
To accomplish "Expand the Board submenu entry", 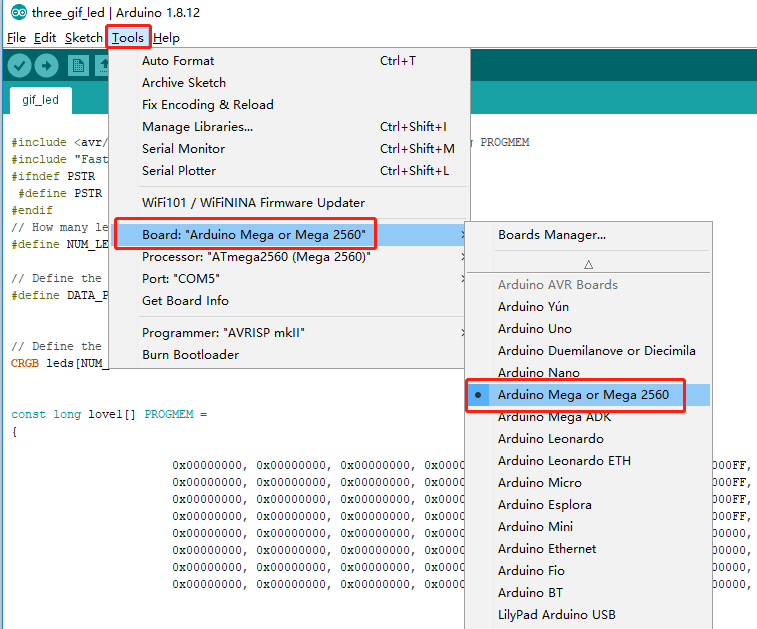I will tap(254, 235).
